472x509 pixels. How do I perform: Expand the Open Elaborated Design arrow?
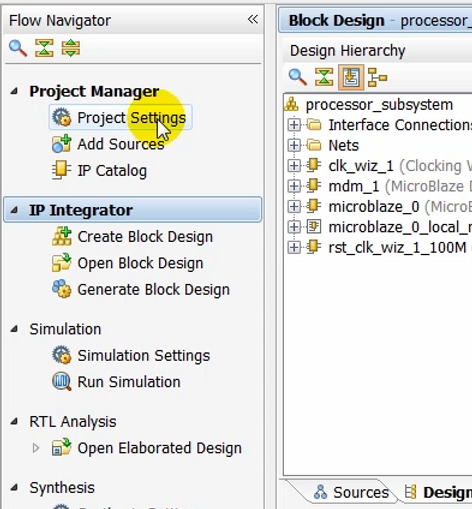[36, 448]
